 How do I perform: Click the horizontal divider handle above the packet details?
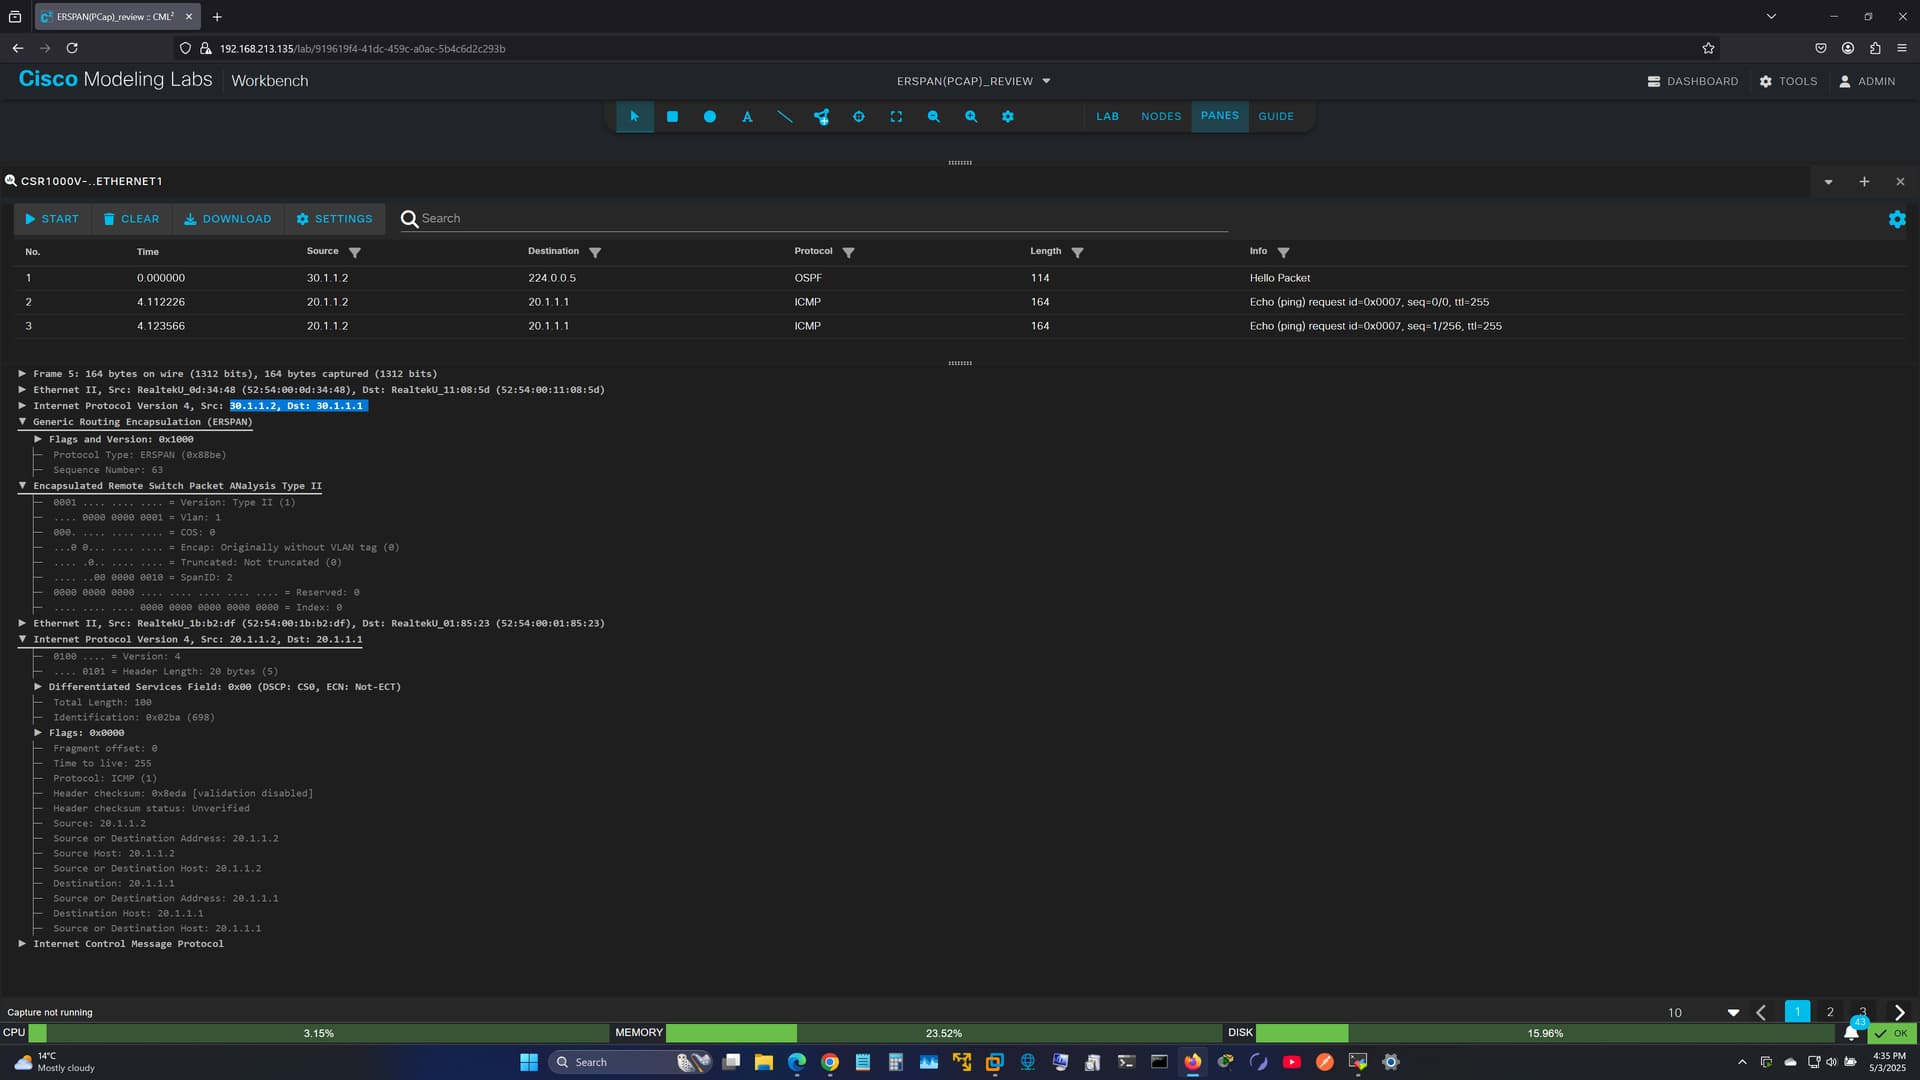(x=960, y=363)
